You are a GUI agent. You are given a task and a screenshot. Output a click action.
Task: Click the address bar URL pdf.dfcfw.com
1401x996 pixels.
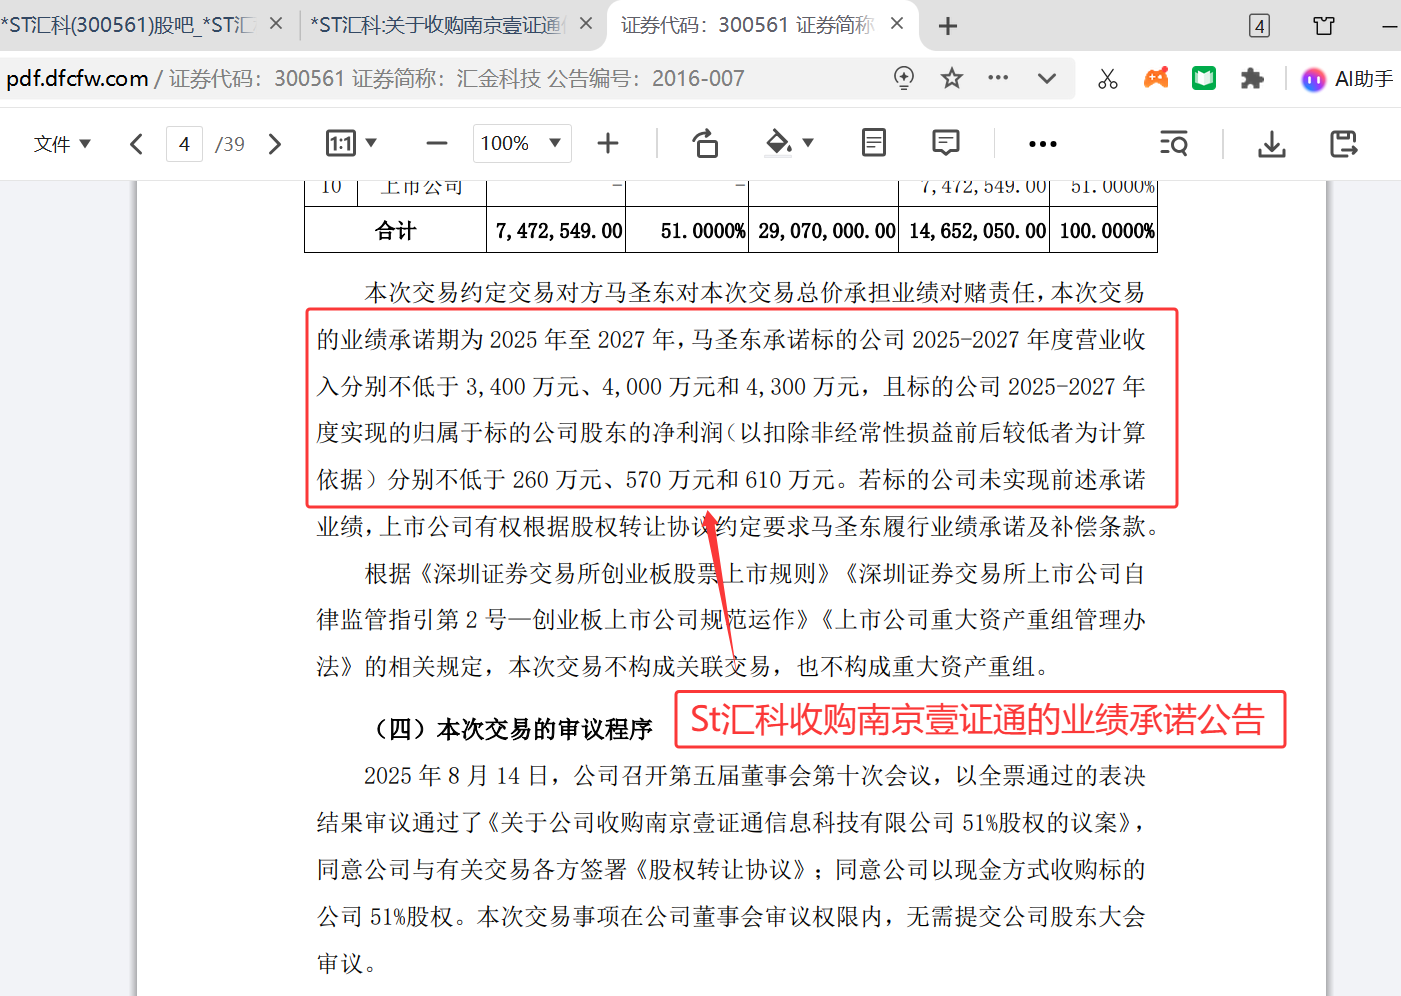coord(77,78)
